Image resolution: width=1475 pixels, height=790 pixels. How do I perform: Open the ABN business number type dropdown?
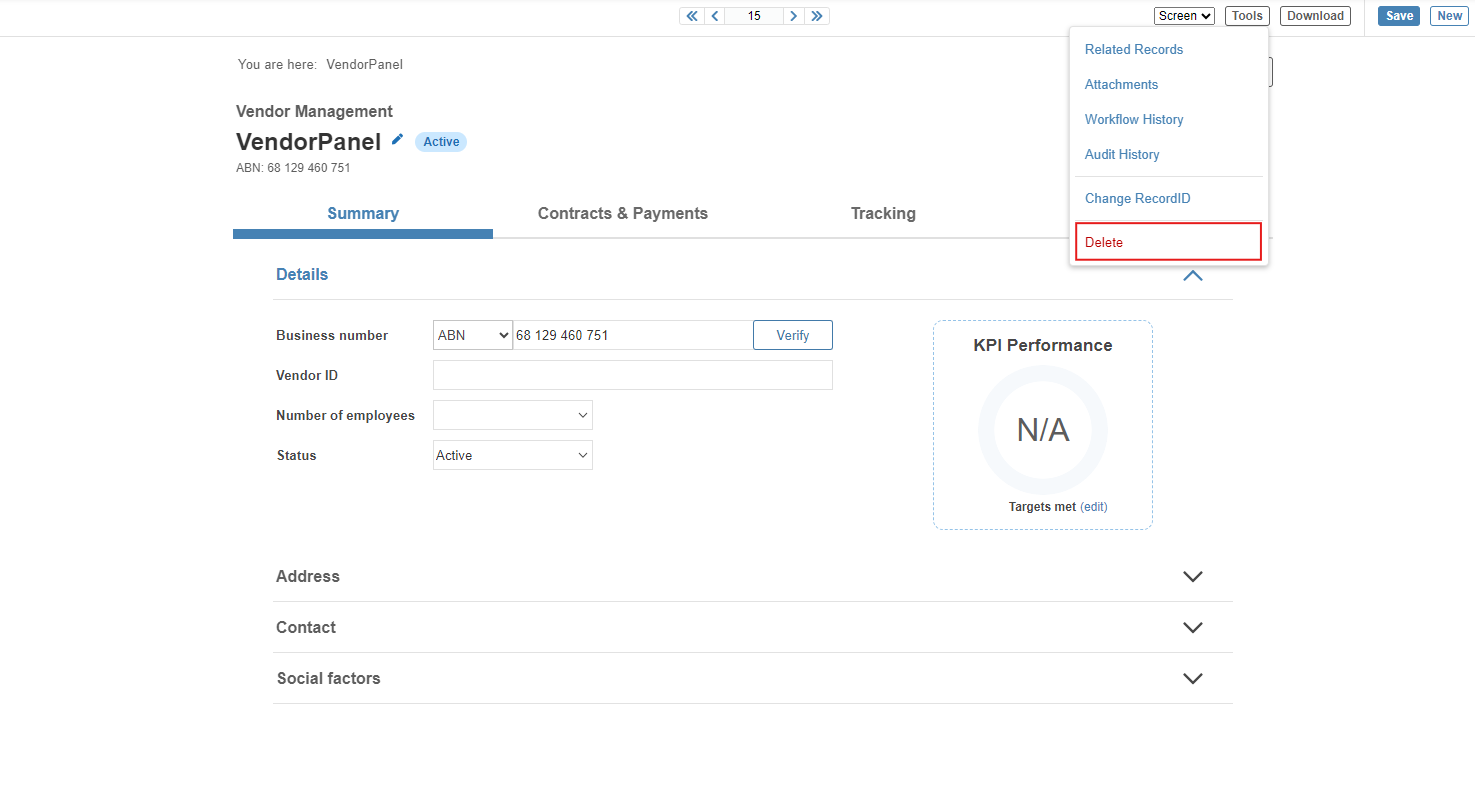[473, 335]
